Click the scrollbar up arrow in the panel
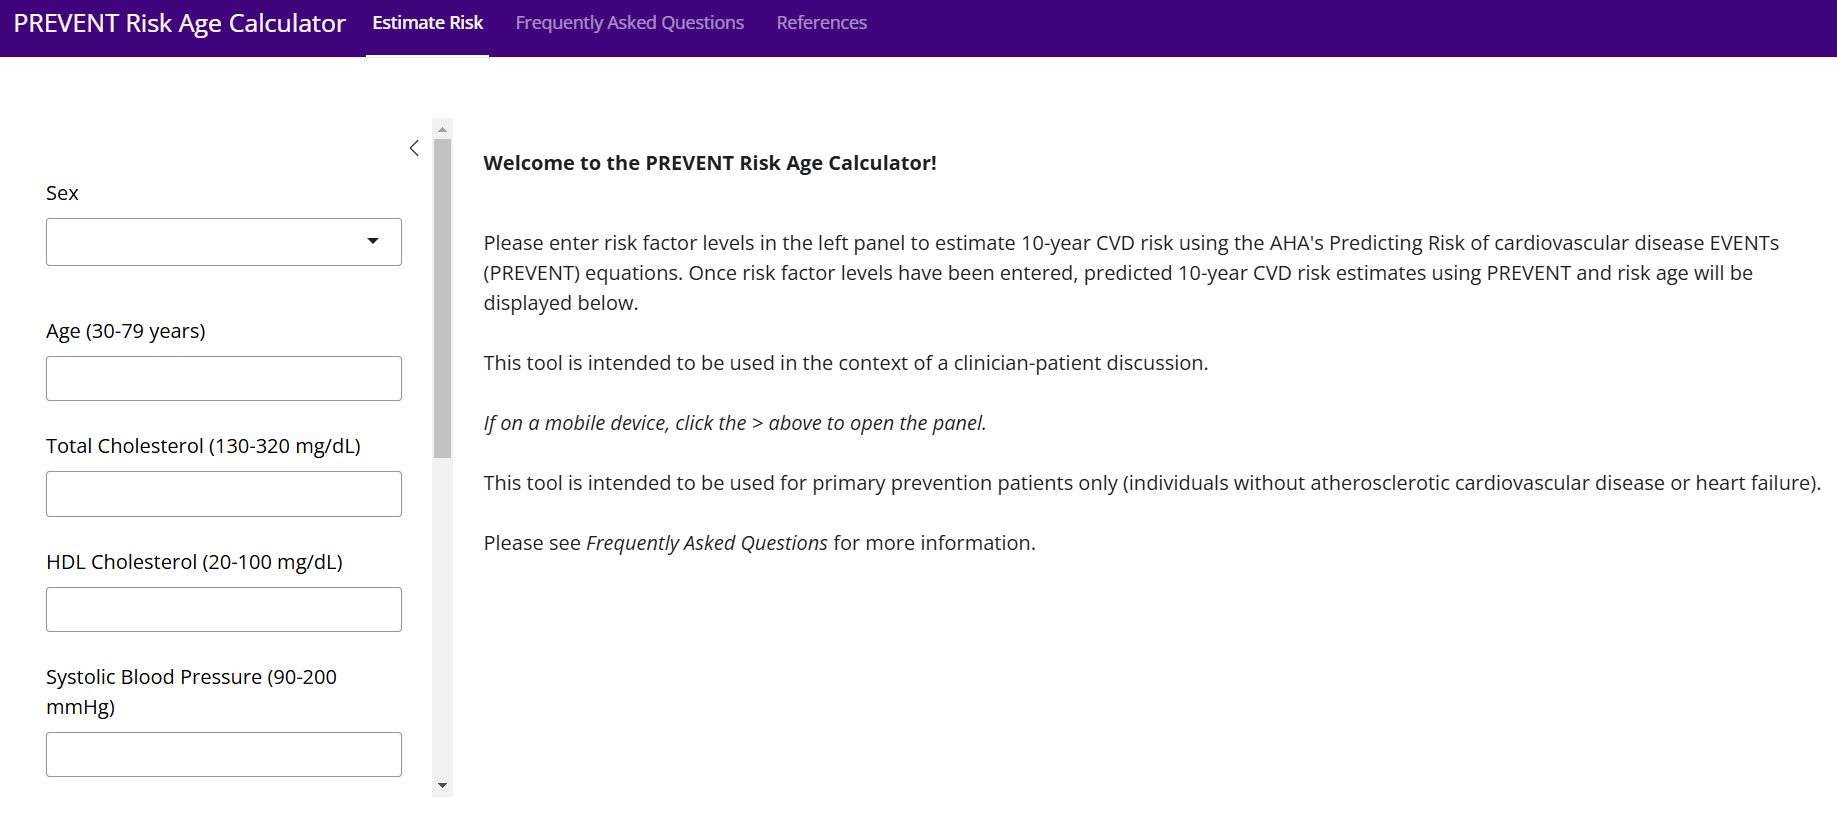The width and height of the screenshot is (1837, 823). pos(442,129)
